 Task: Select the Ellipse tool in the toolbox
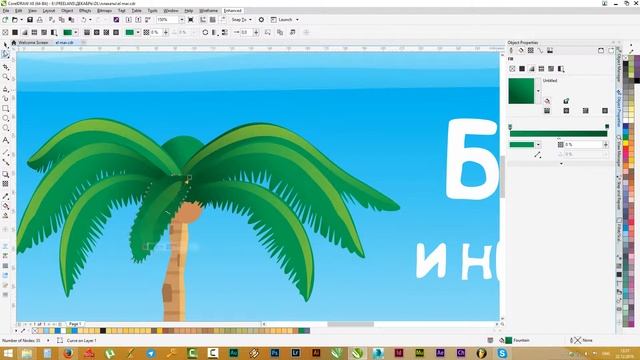point(5,118)
